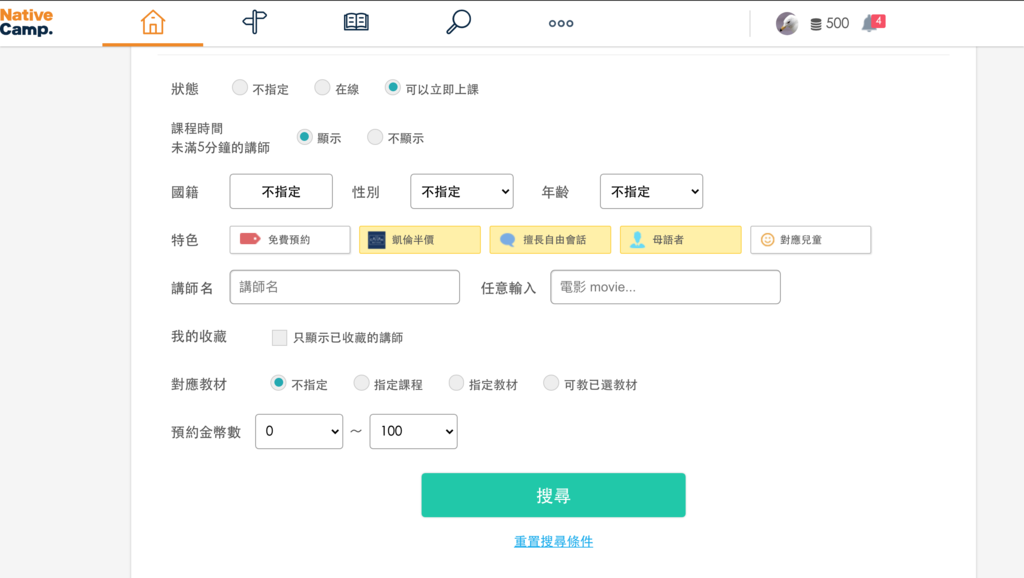Choose 不顯示 for lessons under 5 minutes
The width and height of the screenshot is (1024, 578).
375,137
